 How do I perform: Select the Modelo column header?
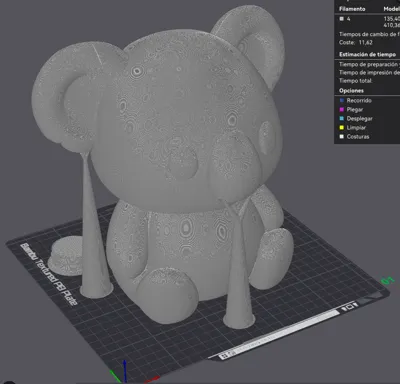pyautogui.click(x=392, y=9)
